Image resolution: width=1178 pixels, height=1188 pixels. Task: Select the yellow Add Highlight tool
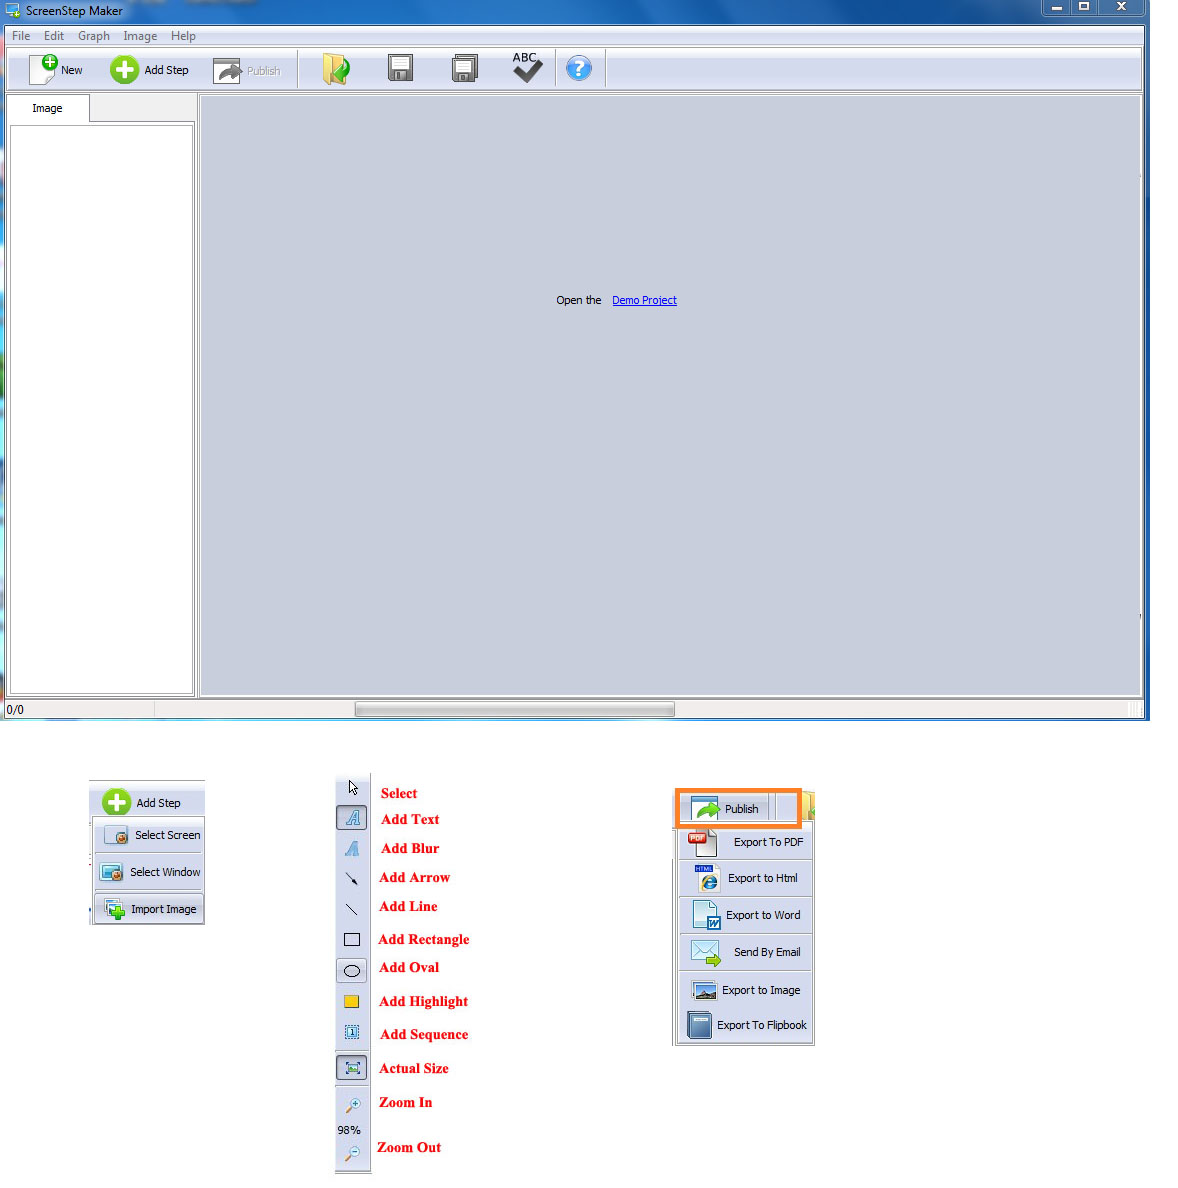pos(352,1002)
